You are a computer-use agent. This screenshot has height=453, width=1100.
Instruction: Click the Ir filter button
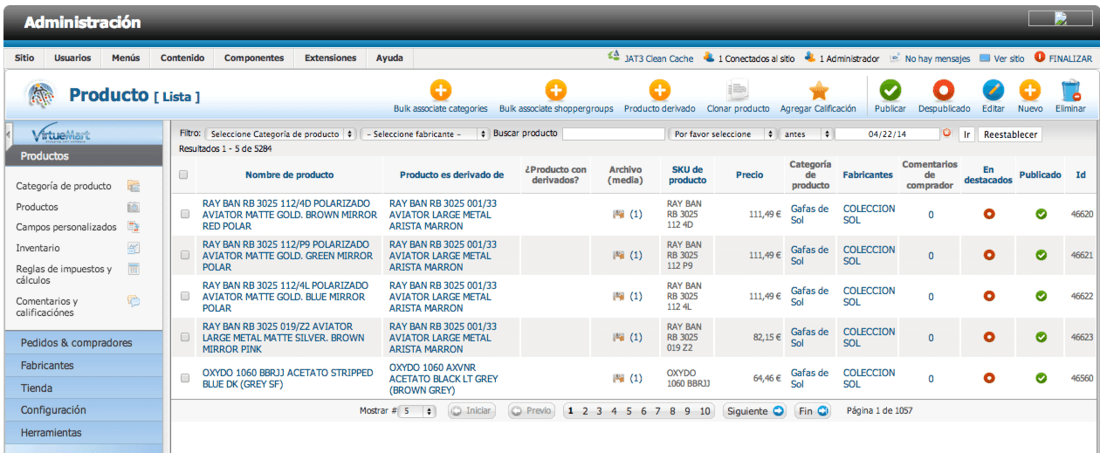pyautogui.click(x=966, y=134)
